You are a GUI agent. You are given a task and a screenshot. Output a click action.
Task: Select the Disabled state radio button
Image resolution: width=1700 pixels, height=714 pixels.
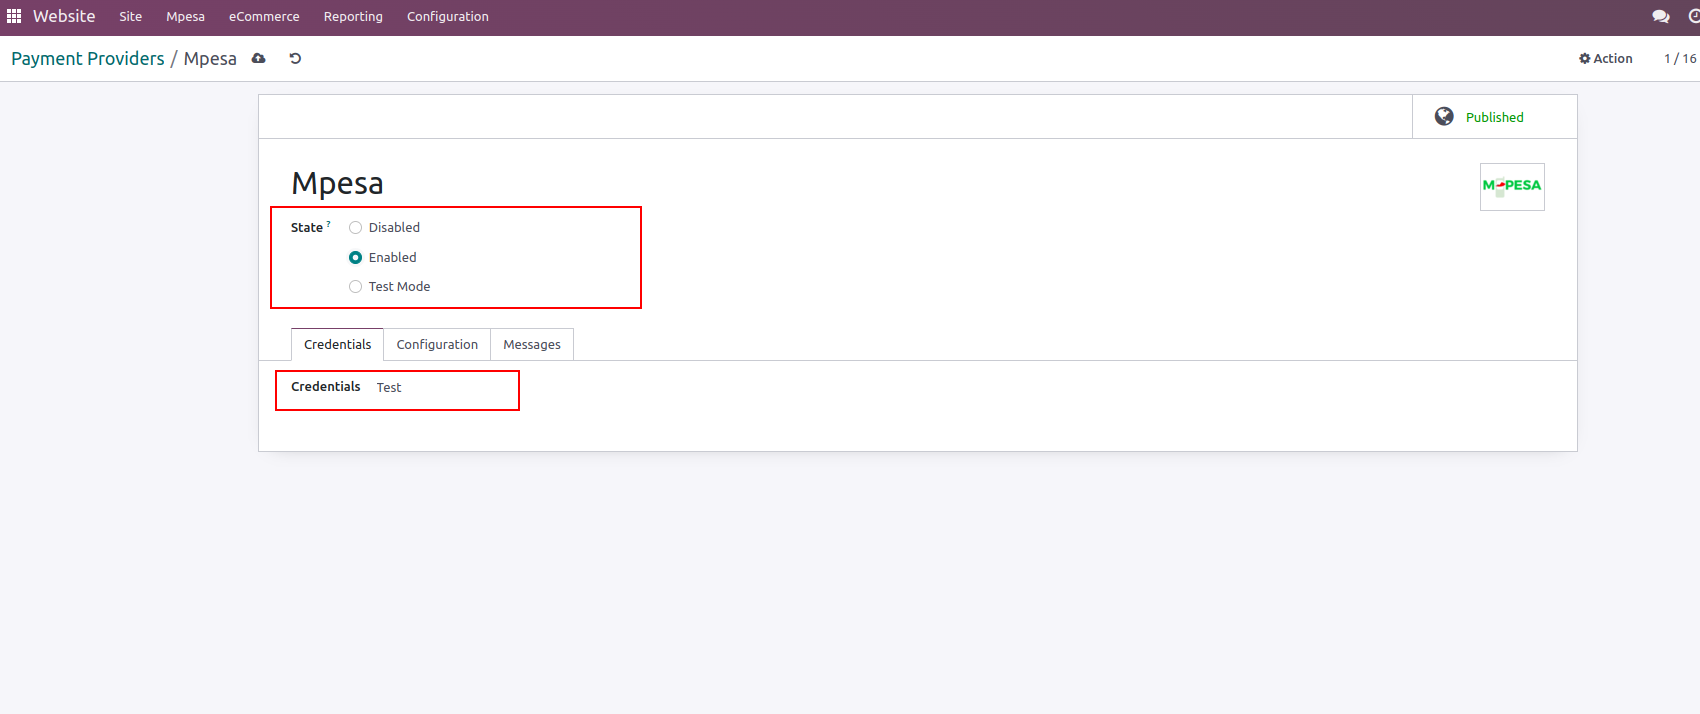click(355, 228)
